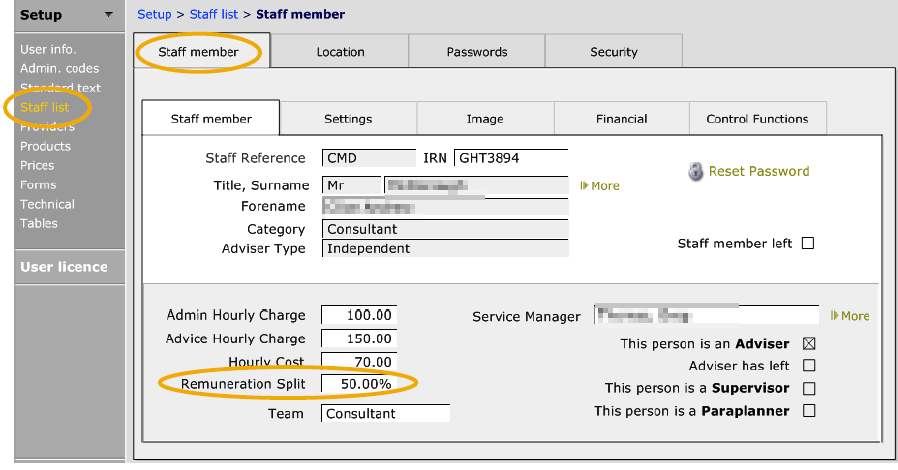Mark this person as a Paraplanner
Viewport: 898px width, 470px height.
(x=809, y=410)
